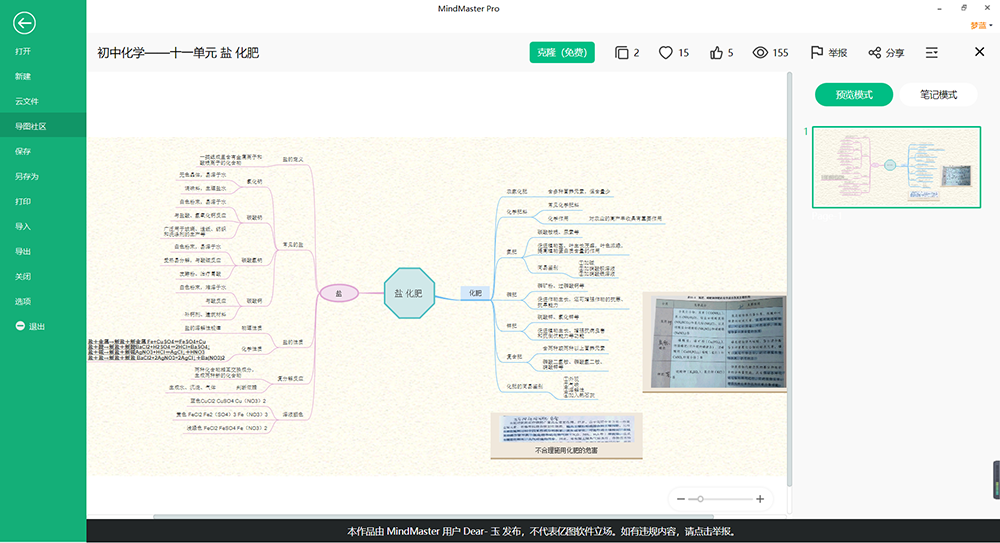Click the table photo on the canvas
This screenshot has height=543, width=1000.
pos(714,342)
